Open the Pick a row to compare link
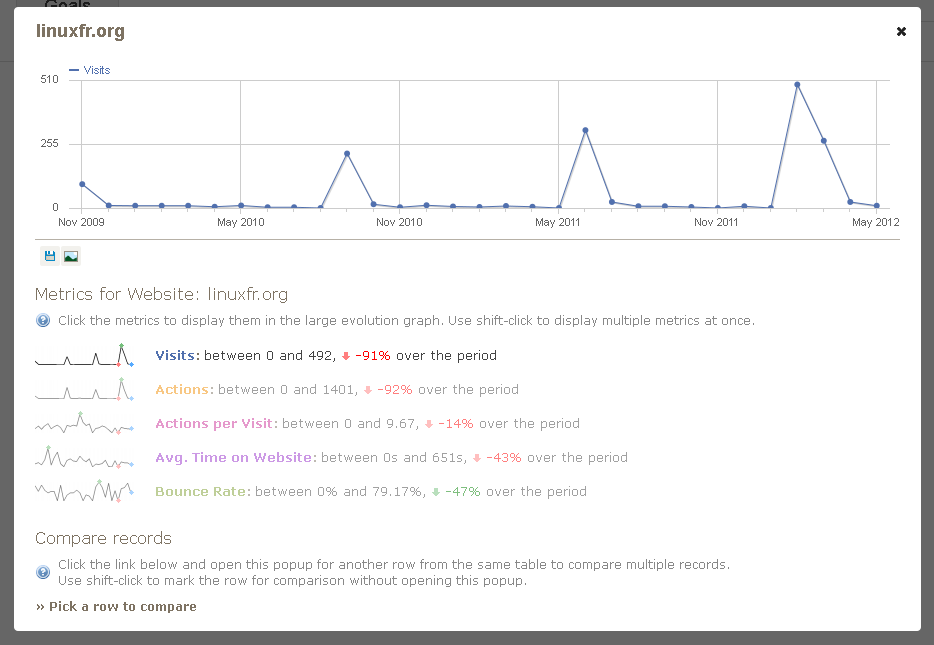This screenshot has width=934, height=645. click(x=116, y=606)
